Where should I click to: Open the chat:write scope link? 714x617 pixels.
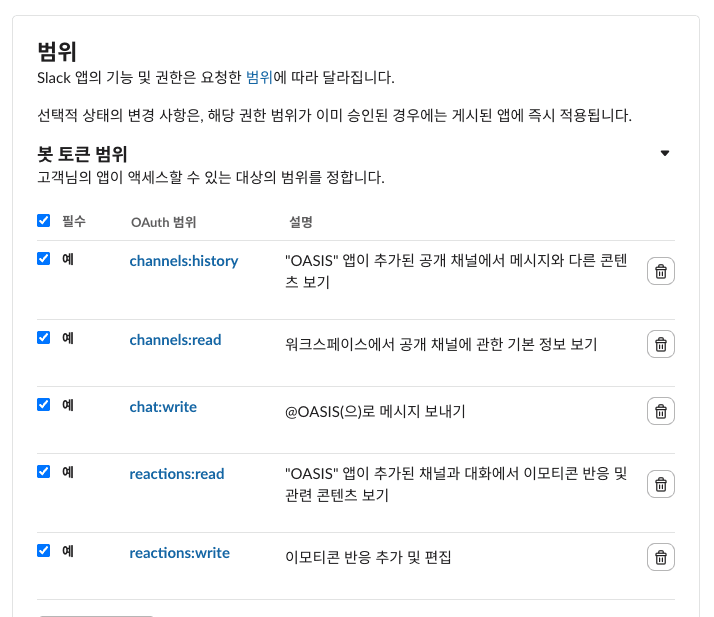click(163, 407)
